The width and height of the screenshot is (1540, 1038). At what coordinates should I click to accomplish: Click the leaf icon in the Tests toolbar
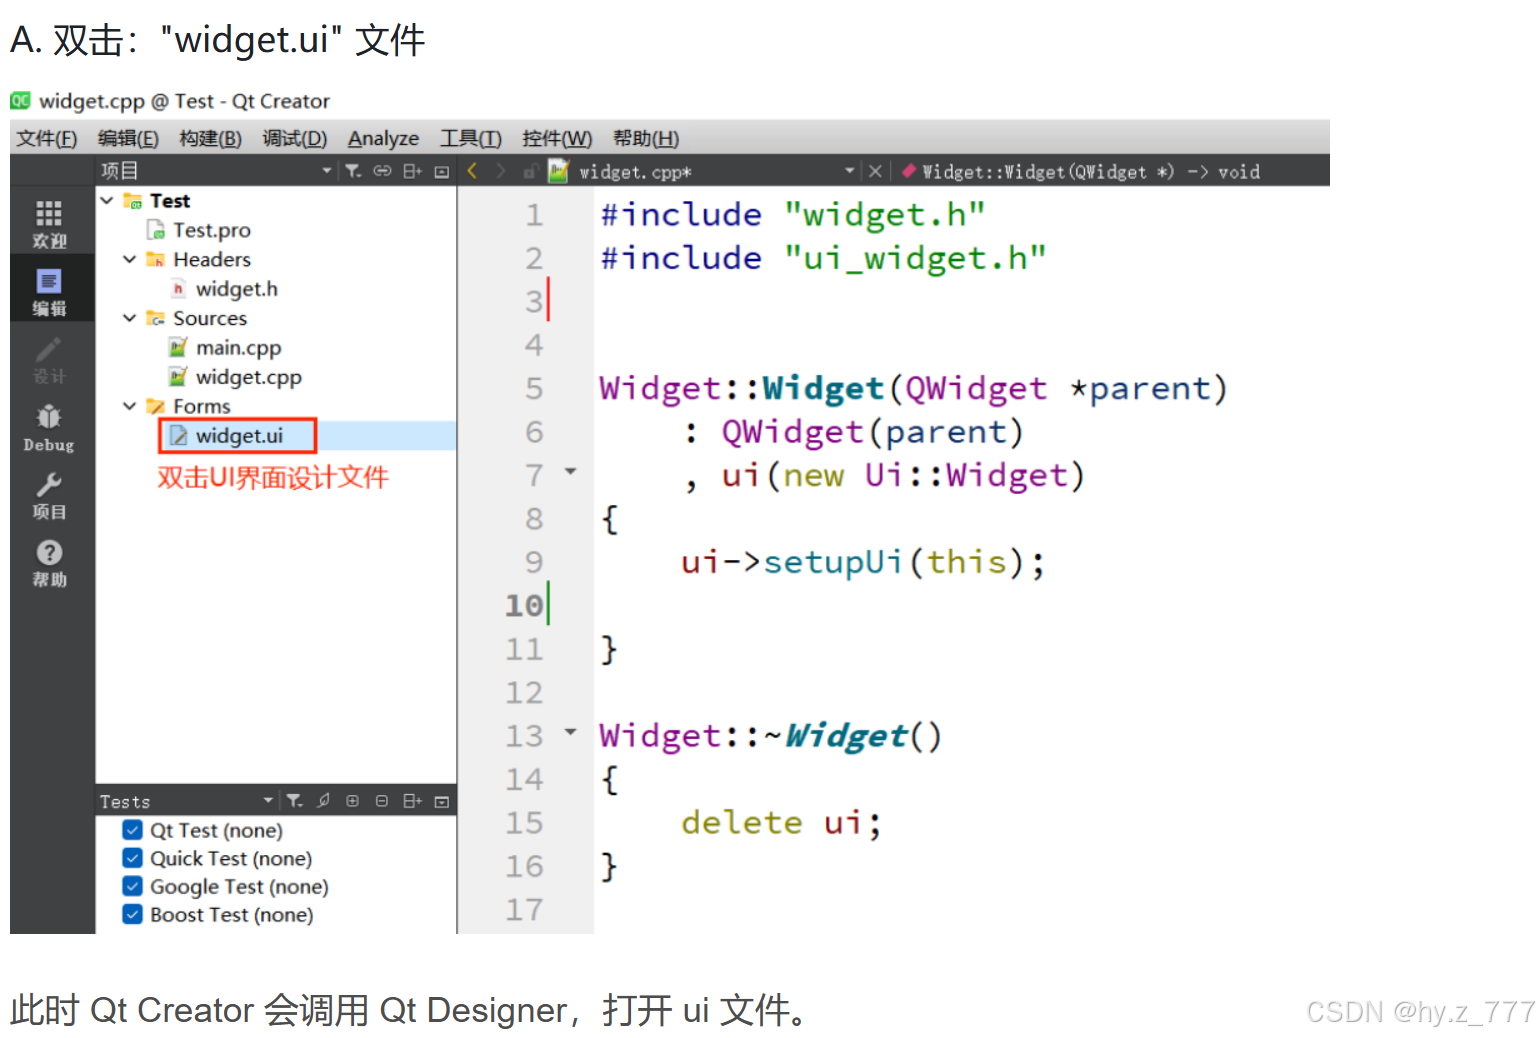pos(323,801)
